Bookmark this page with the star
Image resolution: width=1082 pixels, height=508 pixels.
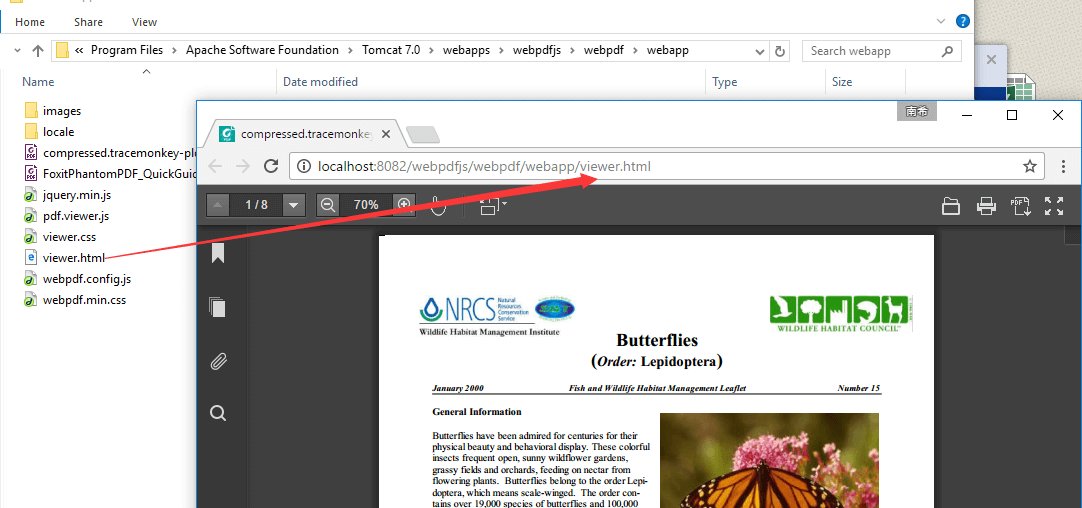click(x=1030, y=166)
